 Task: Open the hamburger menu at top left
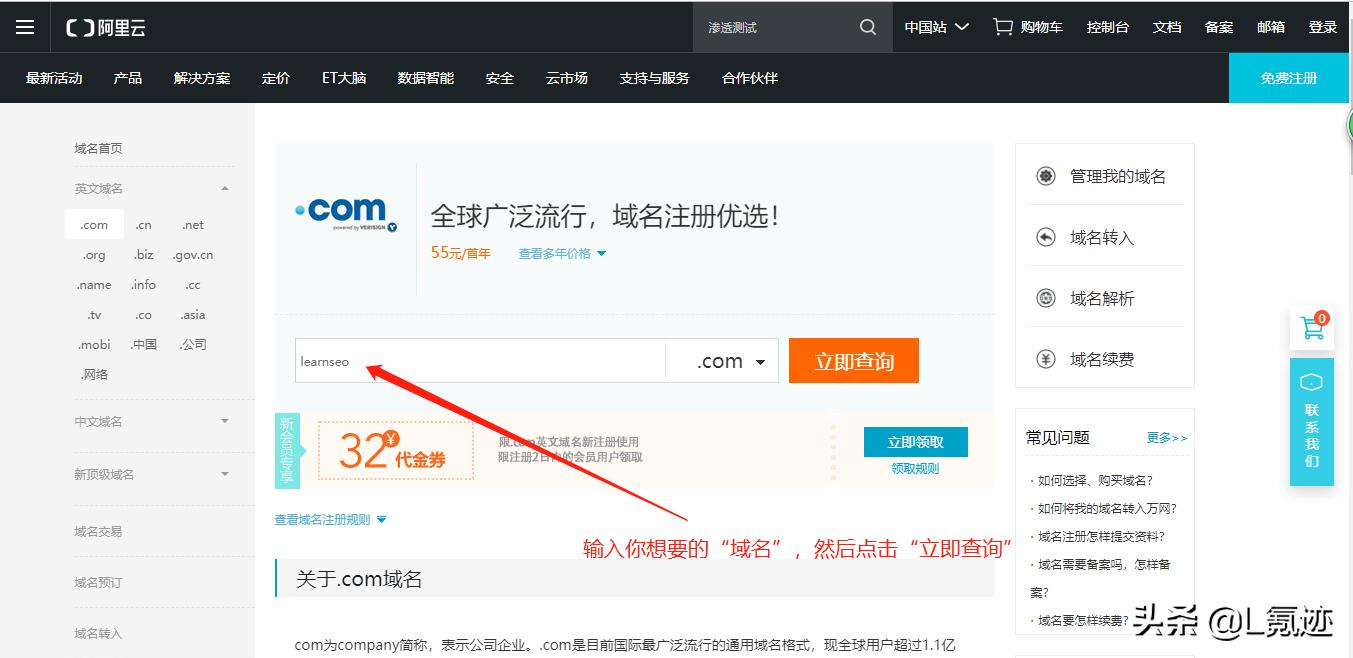tap(25, 27)
